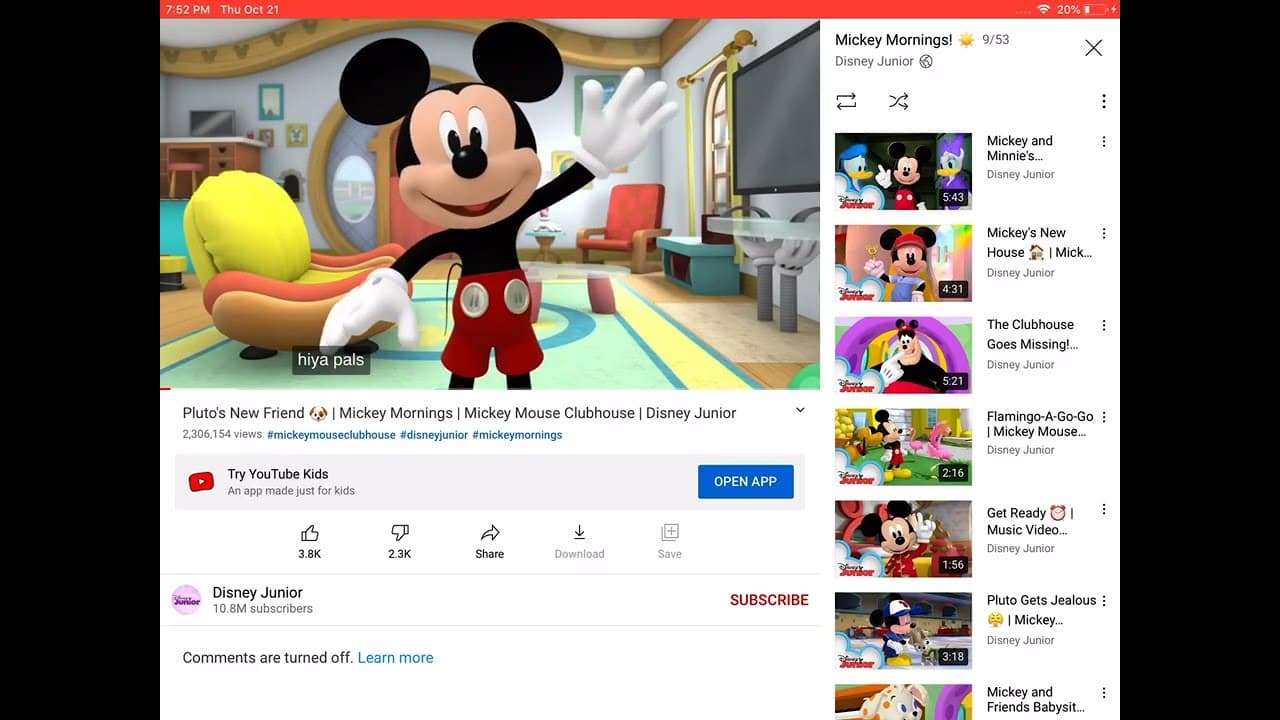The width and height of the screenshot is (1280, 720).
Task: Tap the playlist visibility globe icon
Action: click(926, 62)
